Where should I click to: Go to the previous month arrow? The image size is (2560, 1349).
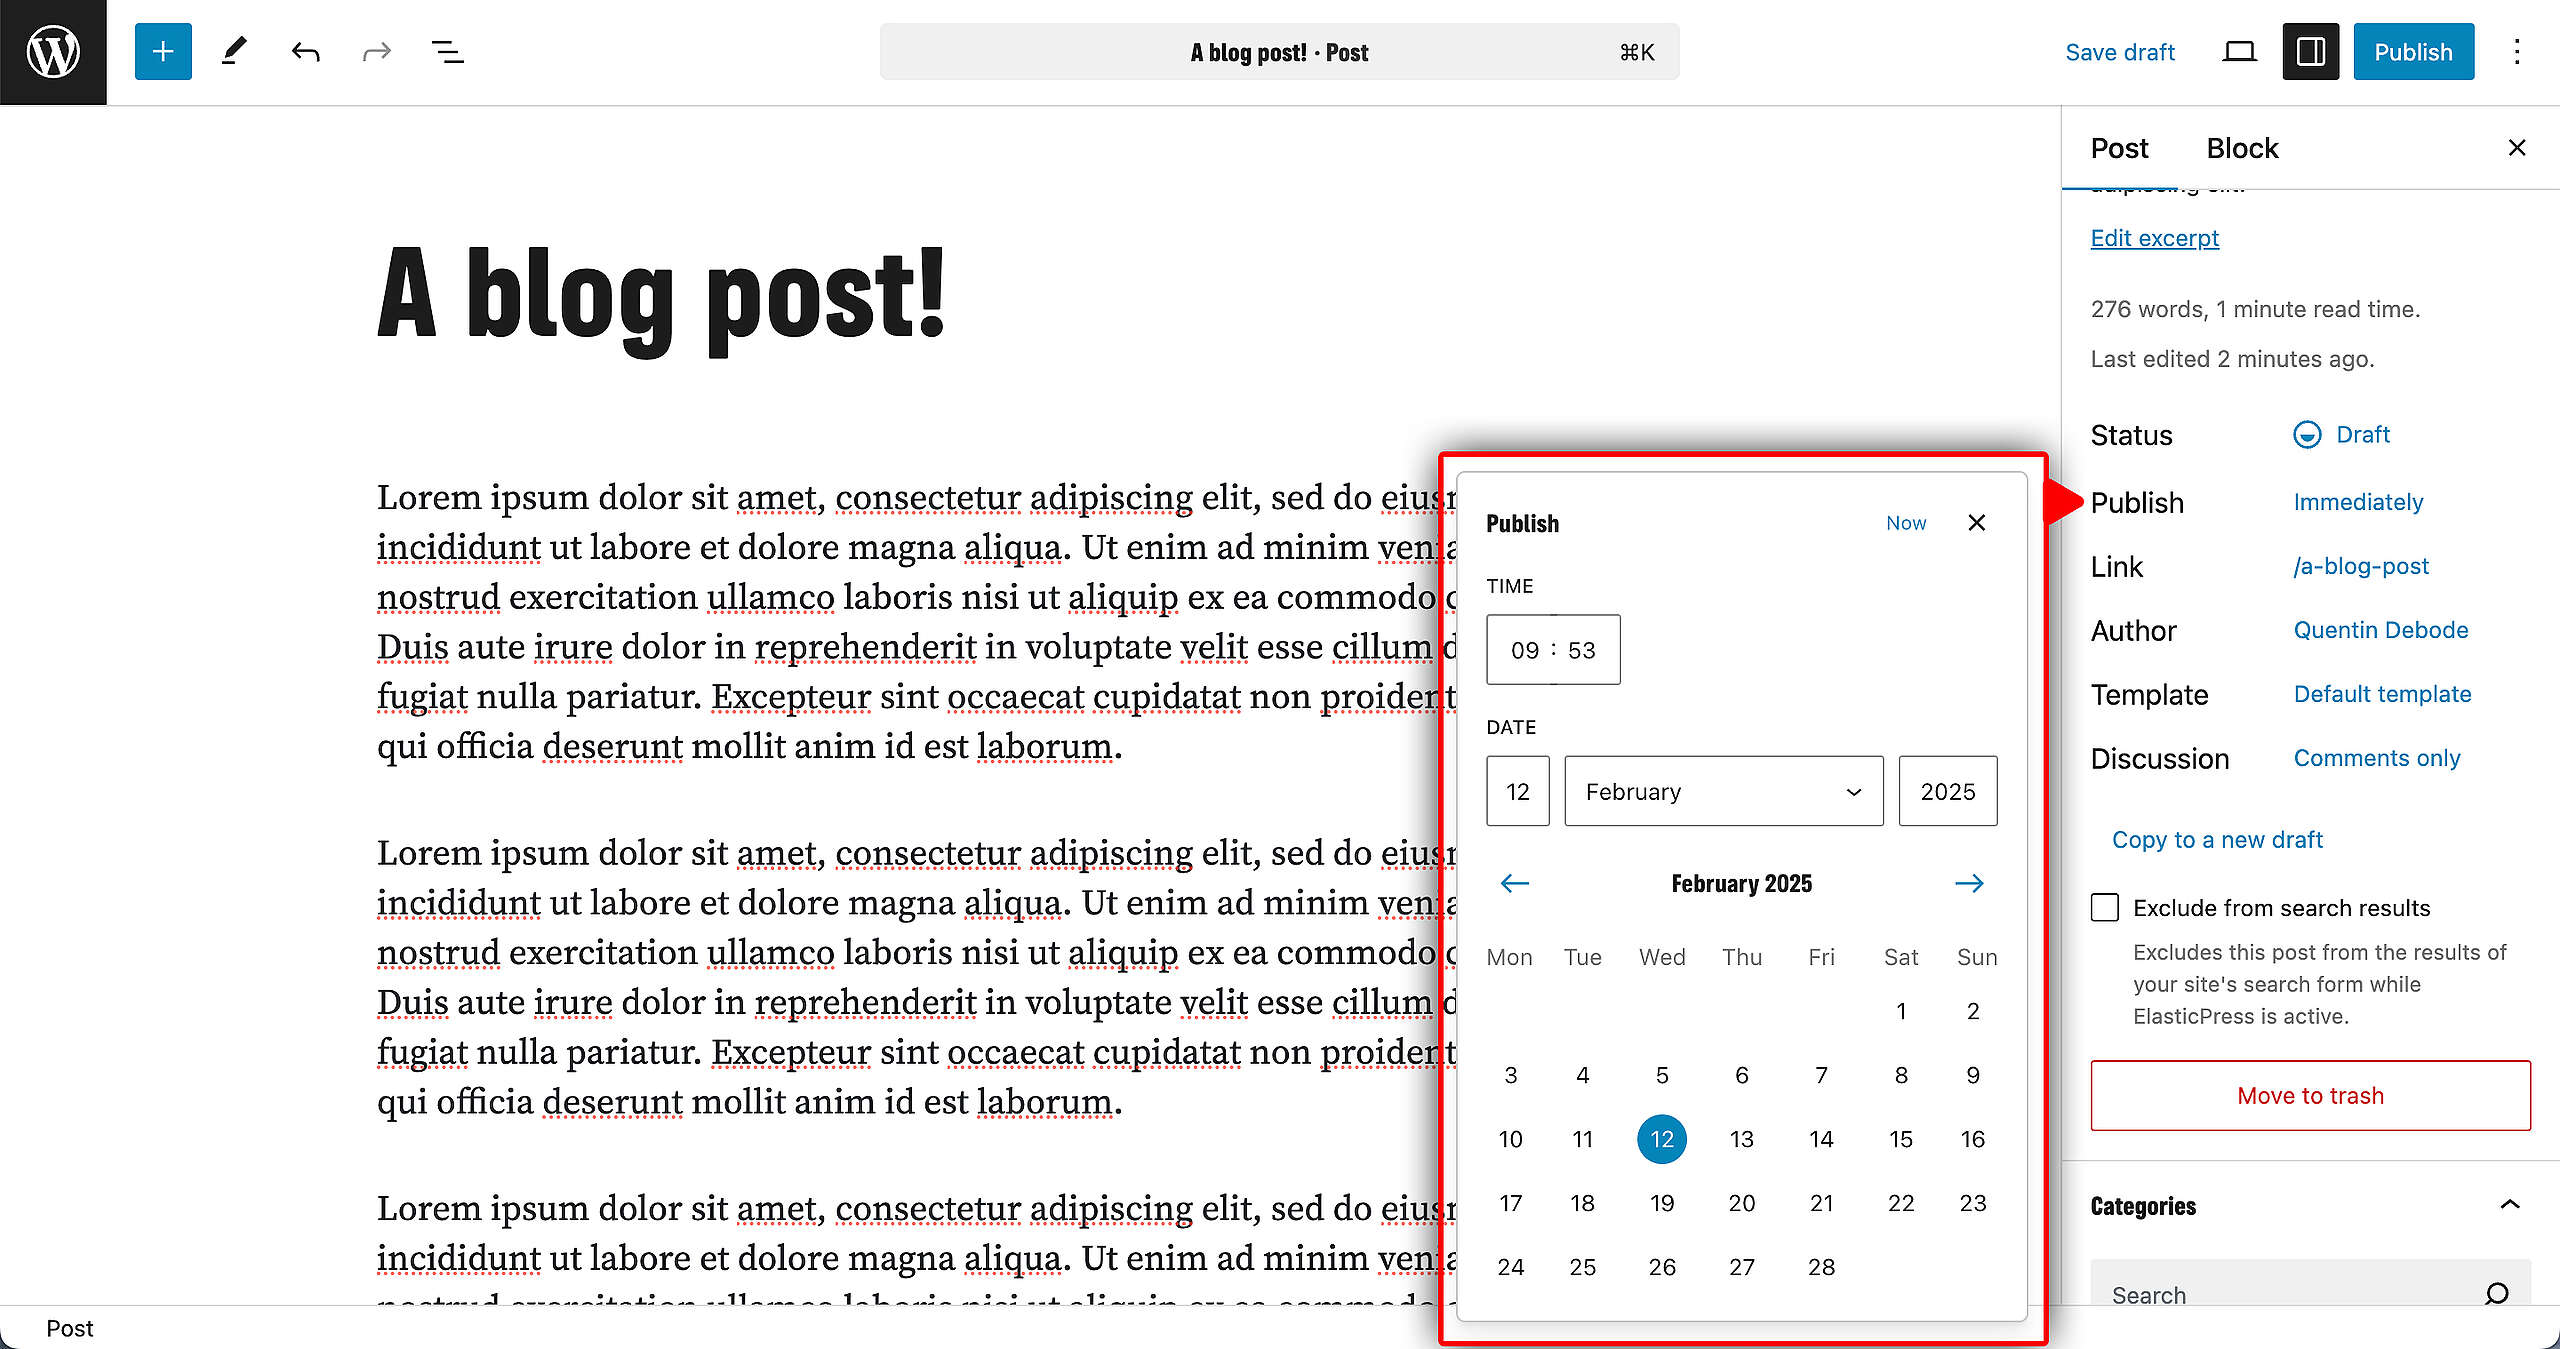pos(1515,883)
